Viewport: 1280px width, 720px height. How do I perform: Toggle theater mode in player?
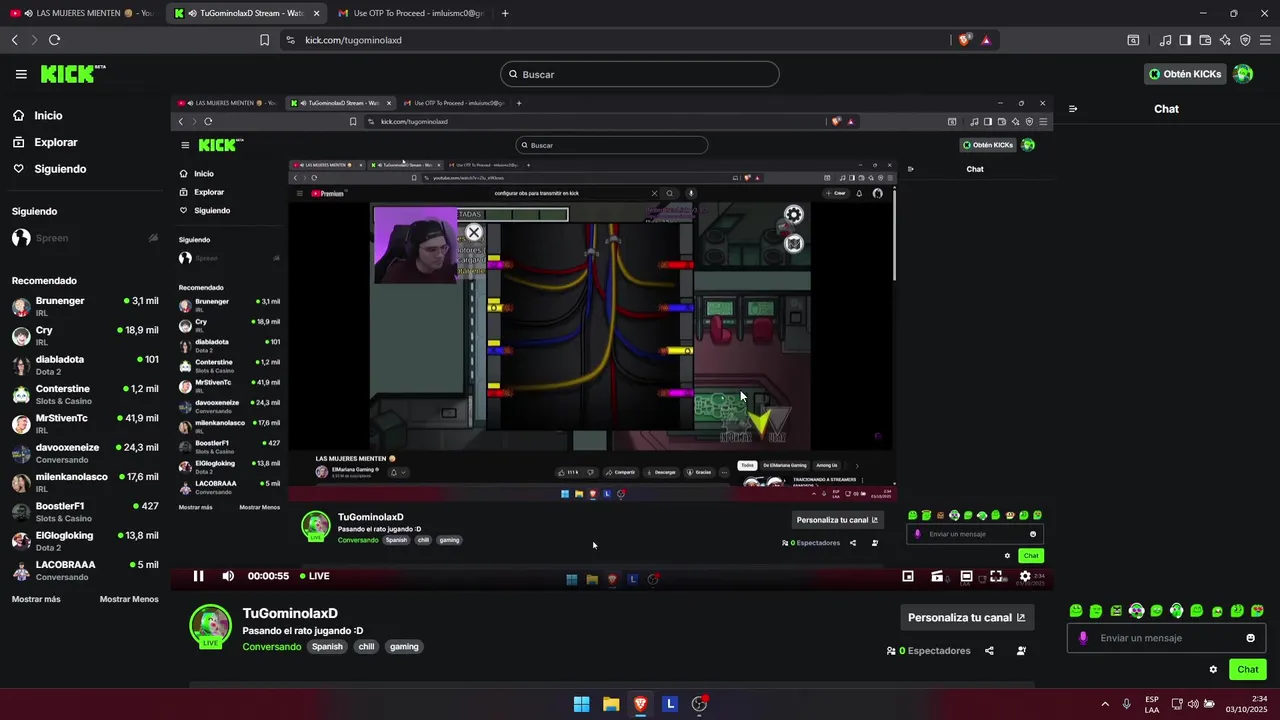tap(966, 576)
